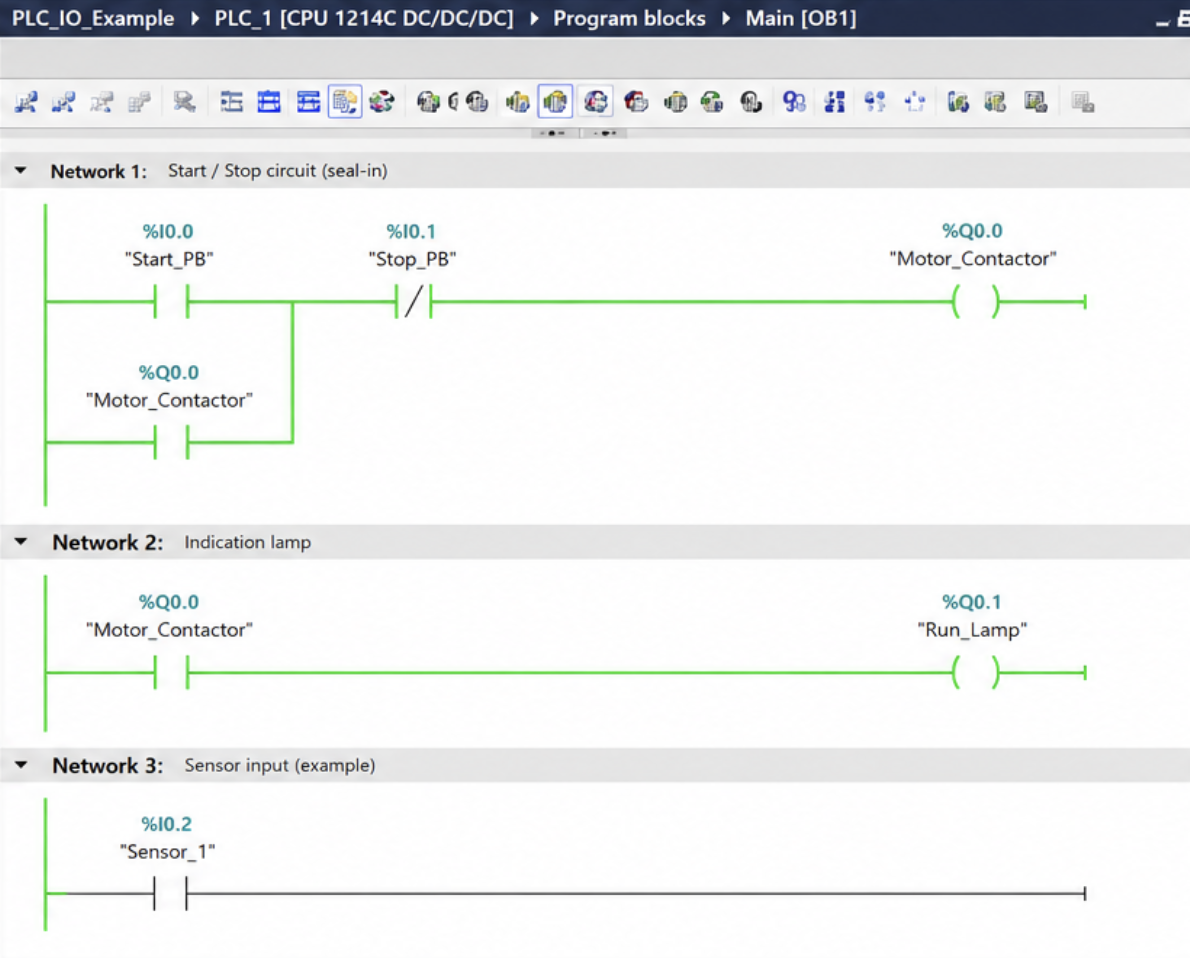Click the blue 98 numbered toolbar icon
Screen dimensions: 1190x958
[794, 102]
